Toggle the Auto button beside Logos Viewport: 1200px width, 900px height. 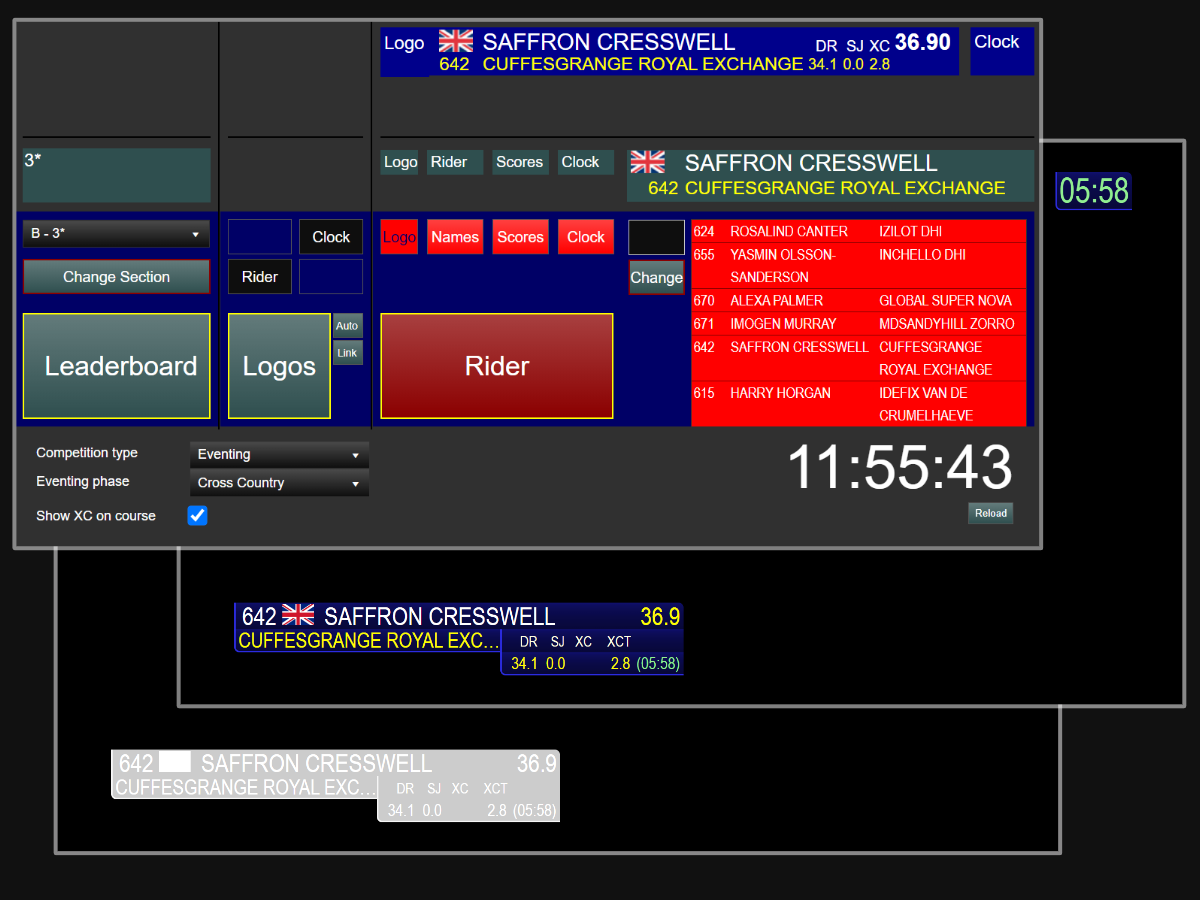point(347,326)
